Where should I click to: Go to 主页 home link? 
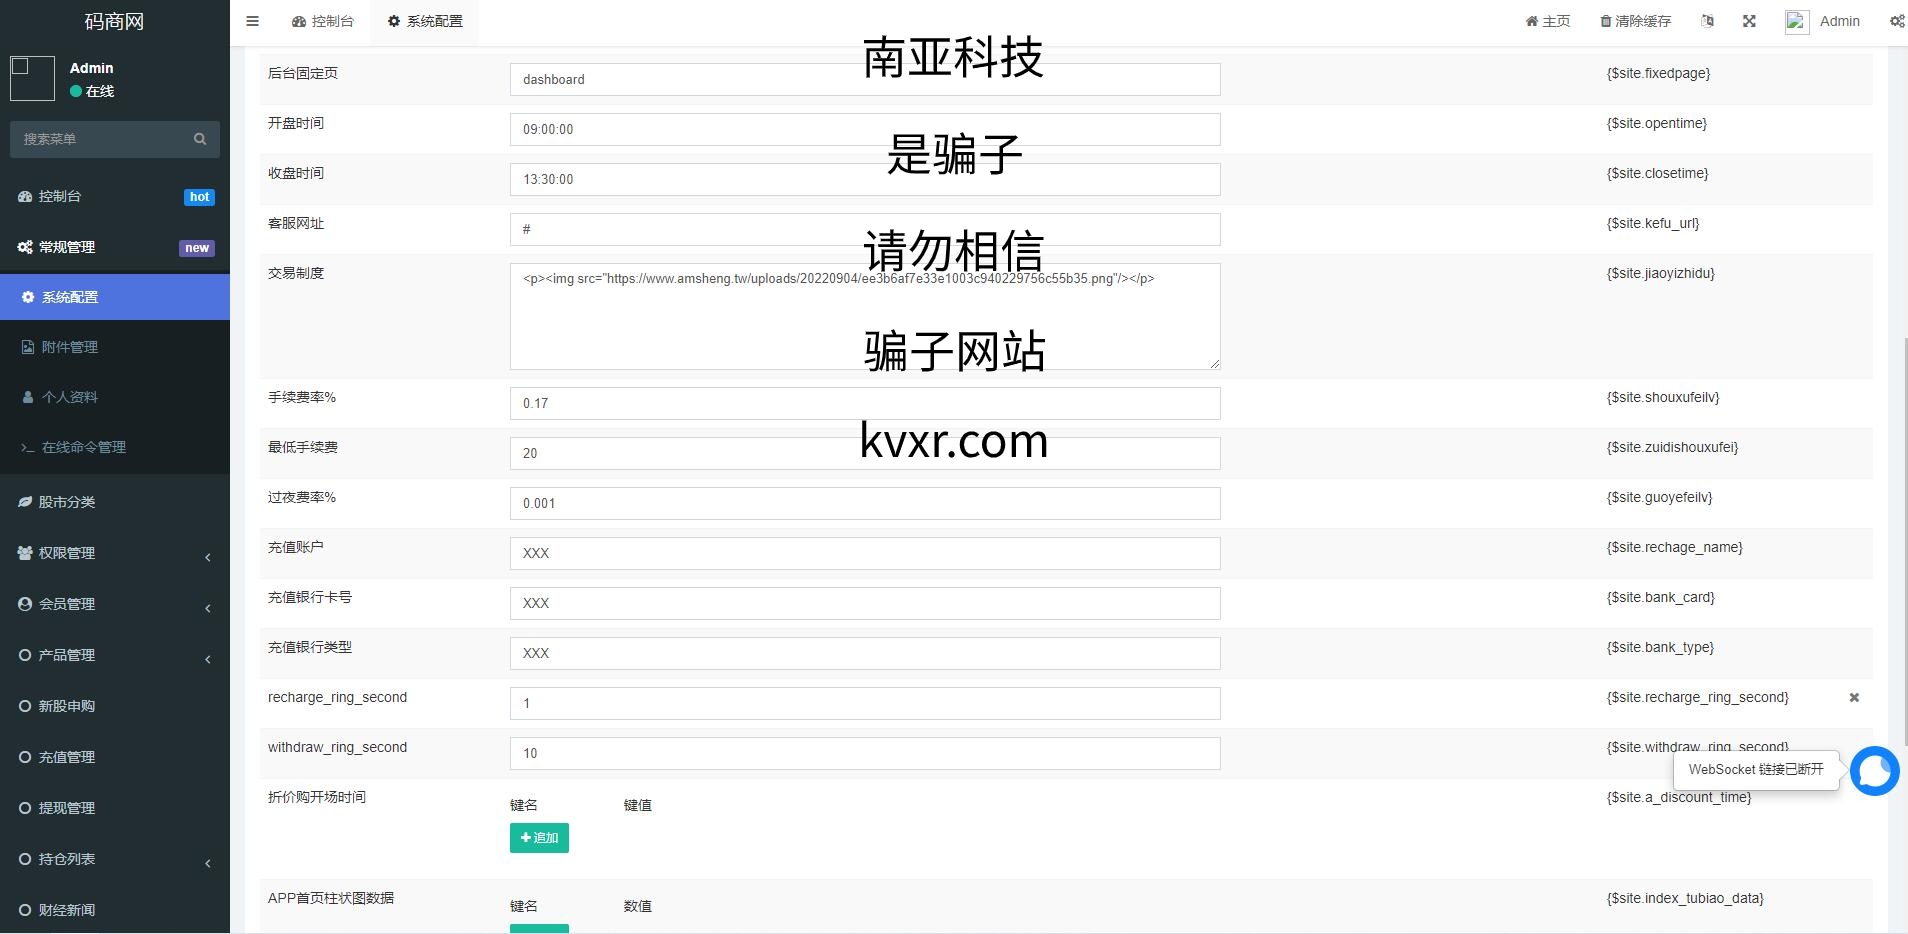pyautogui.click(x=1547, y=21)
